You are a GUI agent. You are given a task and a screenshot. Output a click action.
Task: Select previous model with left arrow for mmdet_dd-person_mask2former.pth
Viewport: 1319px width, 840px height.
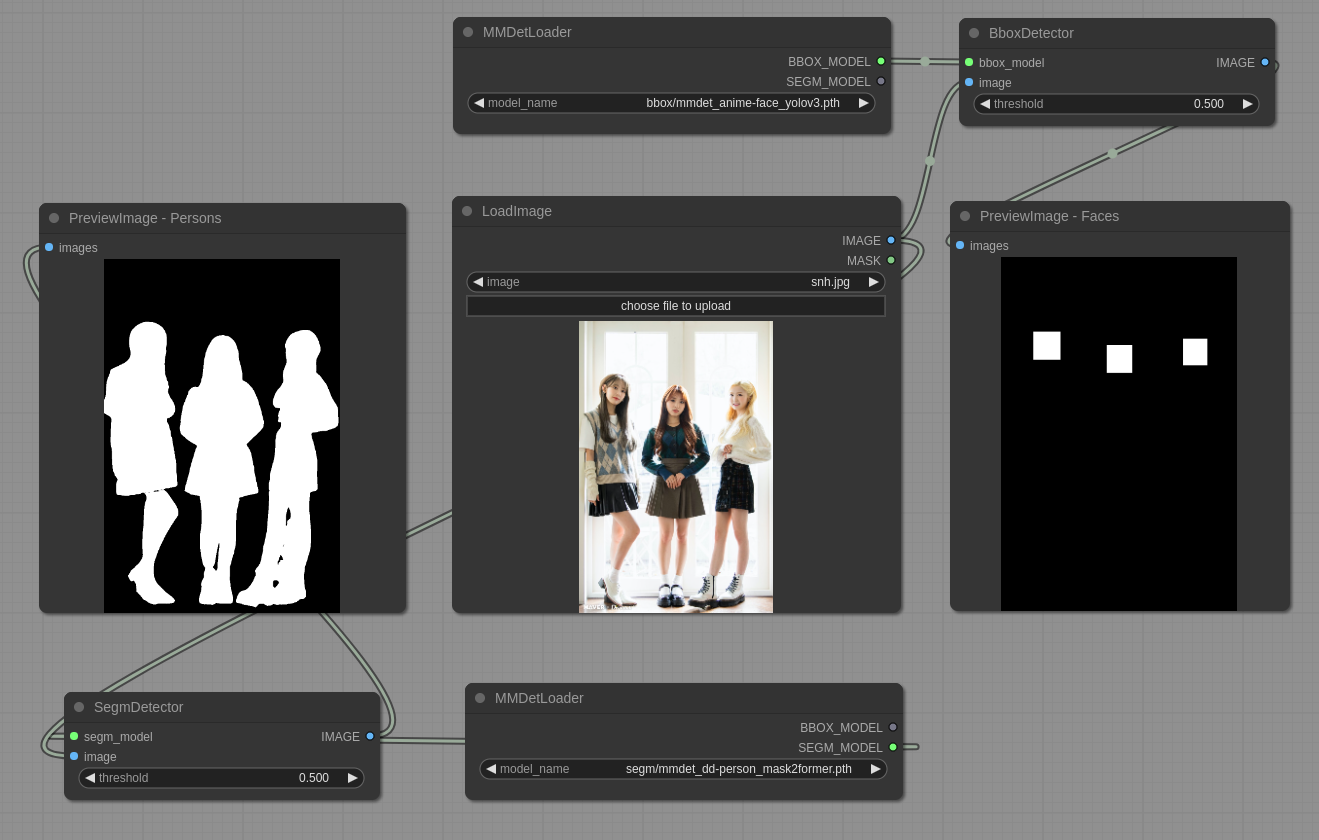click(491, 769)
